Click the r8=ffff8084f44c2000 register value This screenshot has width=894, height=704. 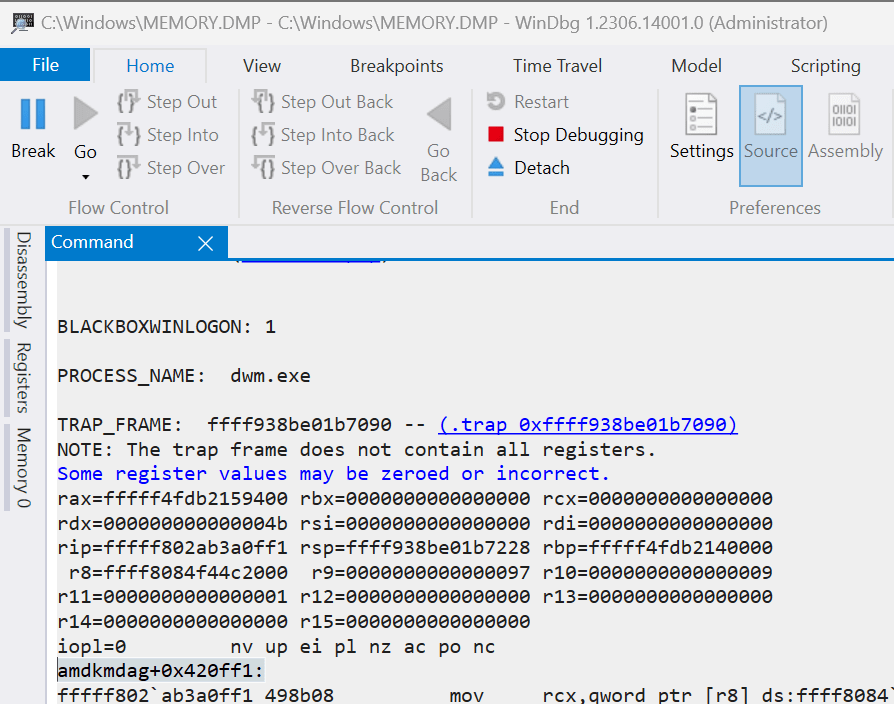(178, 573)
